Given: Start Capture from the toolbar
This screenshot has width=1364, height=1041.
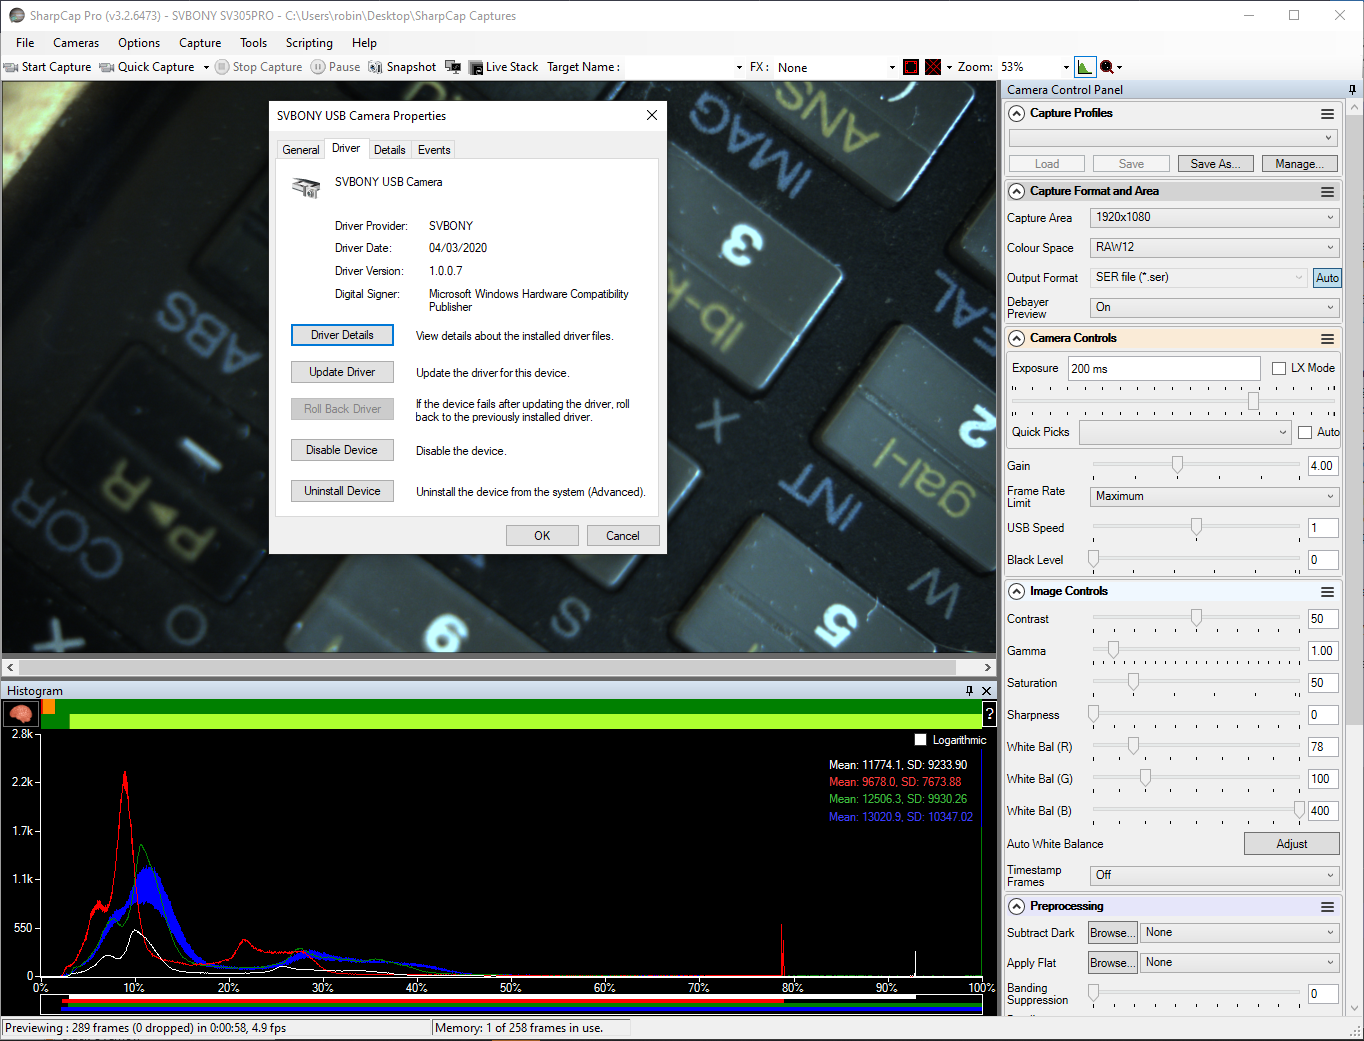Looking at the screenshot, I should (x=47, y=67).
